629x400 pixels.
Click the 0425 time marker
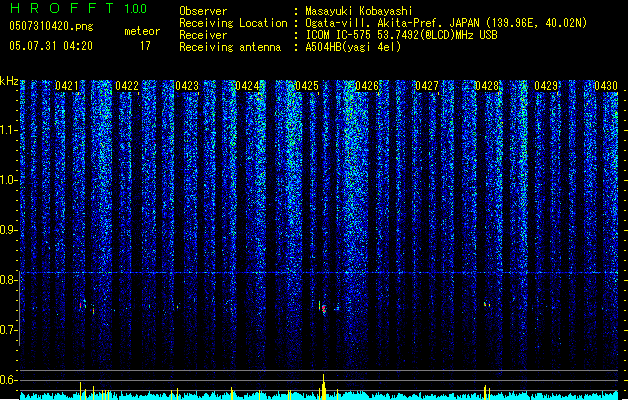pyautogui.click(x=306, y=86)
